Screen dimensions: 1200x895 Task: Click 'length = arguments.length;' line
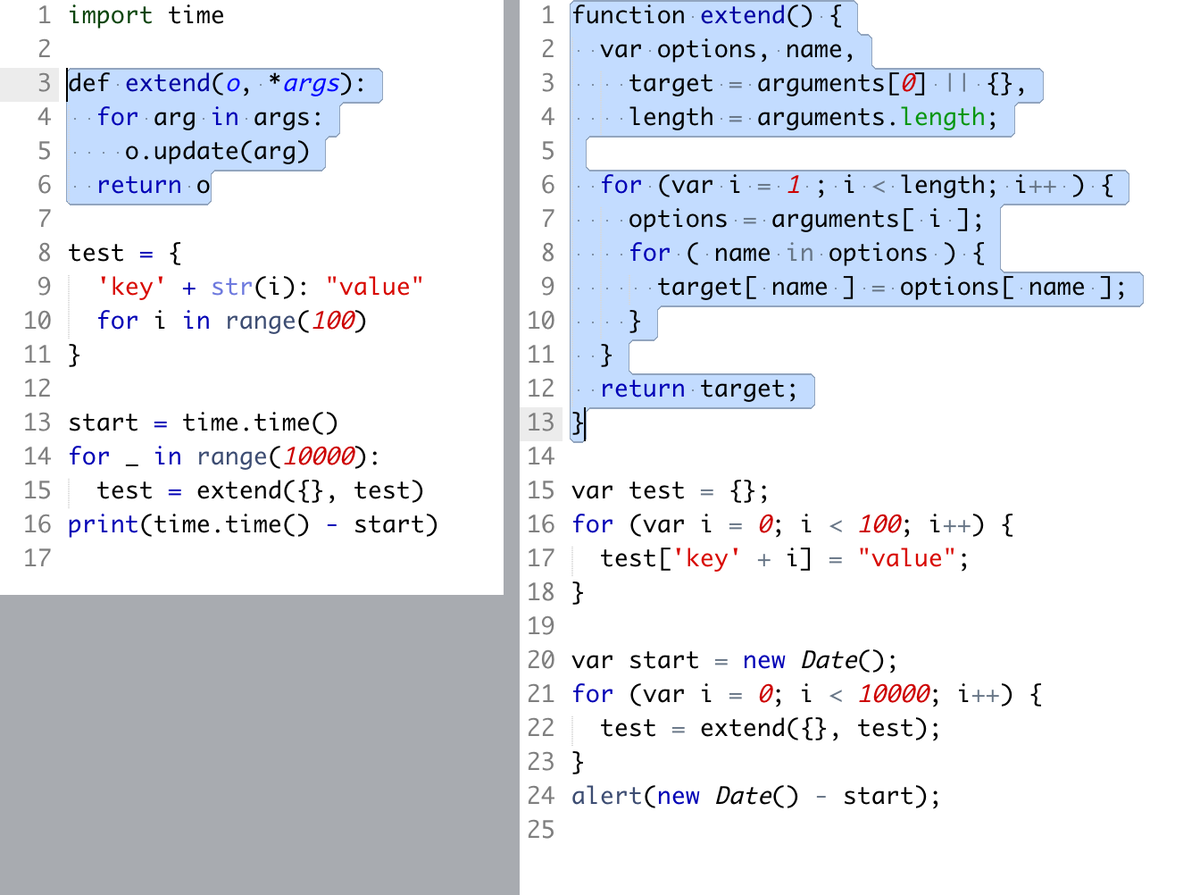pos(814,117)
